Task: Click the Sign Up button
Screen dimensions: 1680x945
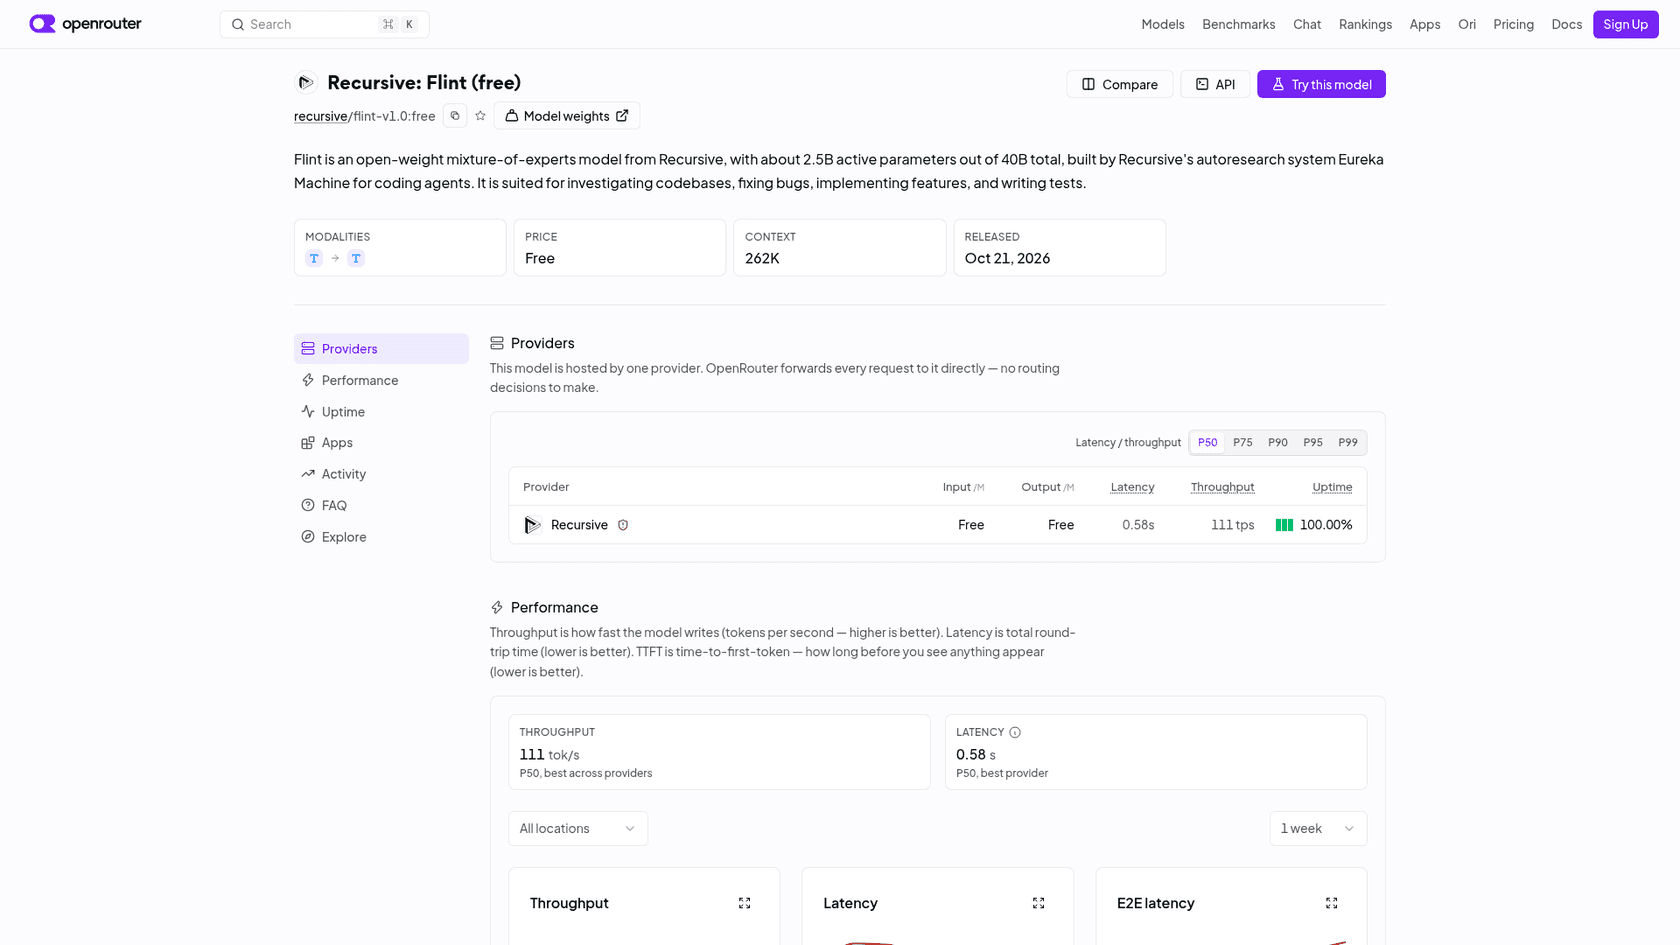Action: click(x=1625, y=24)
